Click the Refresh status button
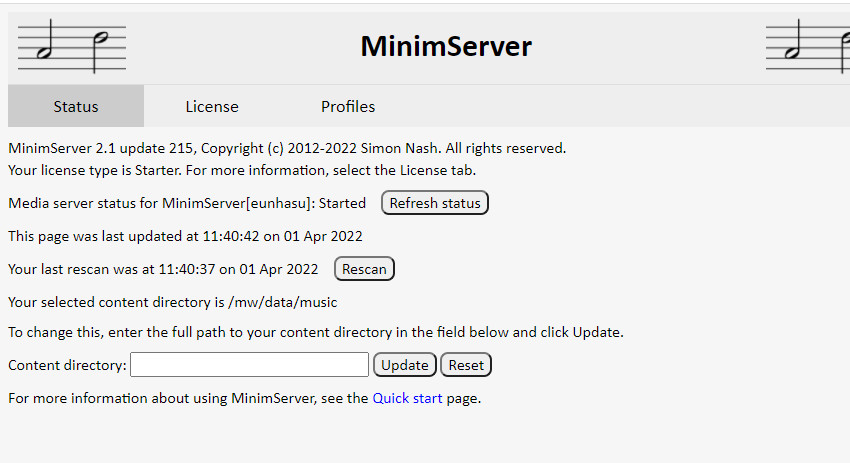This screenshot has width=850, height=463. (x=435, y=203)
